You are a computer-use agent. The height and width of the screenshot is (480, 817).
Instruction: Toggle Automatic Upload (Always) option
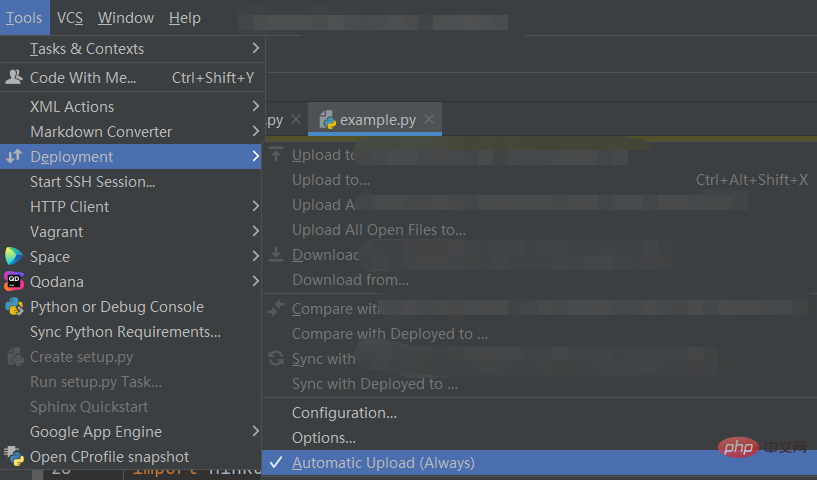(383, 463)
